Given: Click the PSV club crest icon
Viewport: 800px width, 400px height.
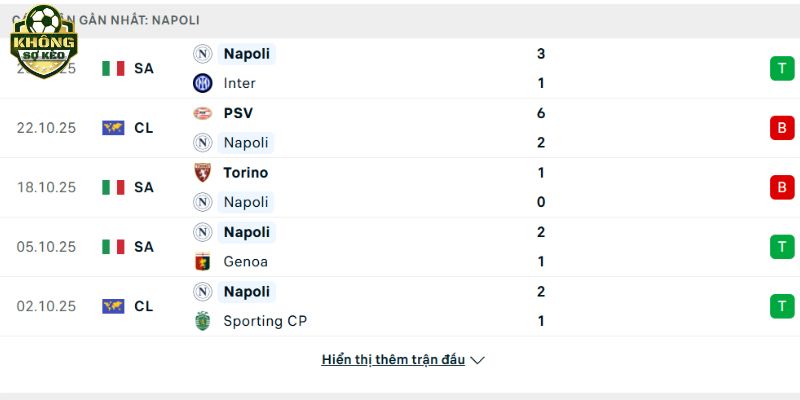Looking at the screenshot, I should click(203, 113).
